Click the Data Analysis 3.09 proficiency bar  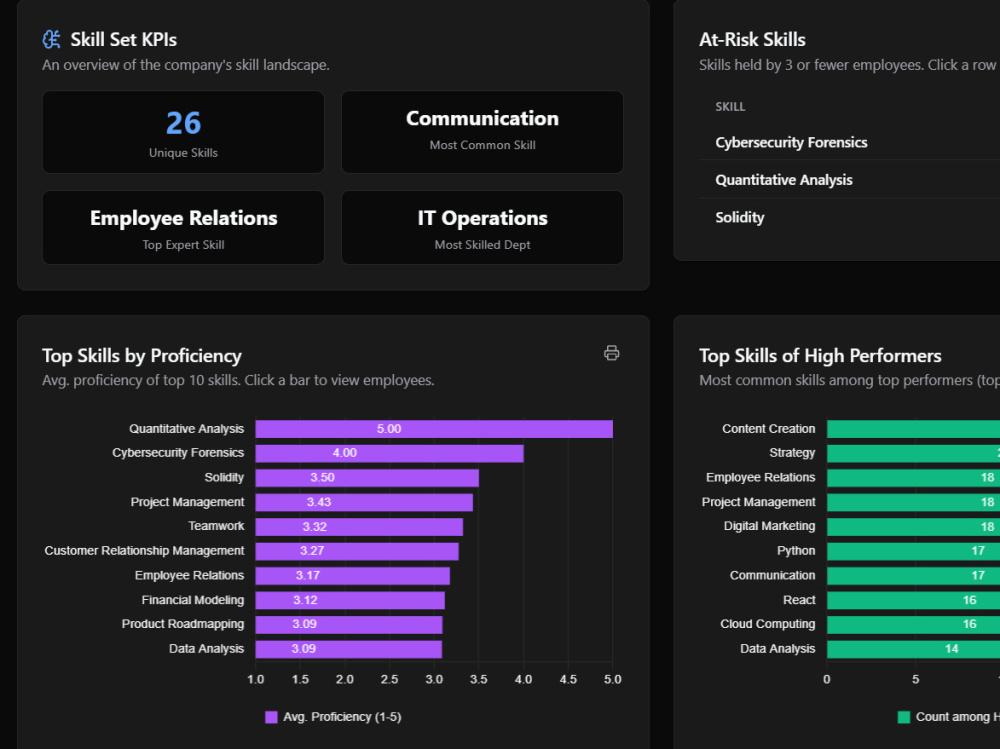(x=349, y=649)
